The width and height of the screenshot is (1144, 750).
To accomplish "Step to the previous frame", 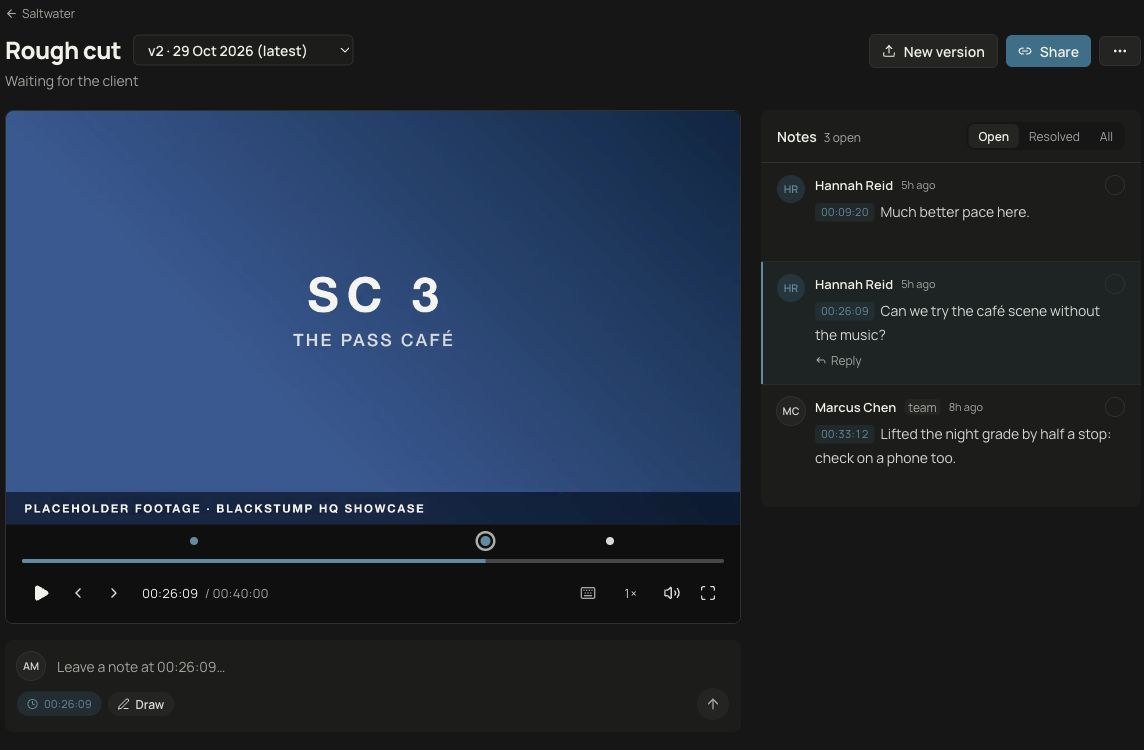I will (x=78, y=593).
